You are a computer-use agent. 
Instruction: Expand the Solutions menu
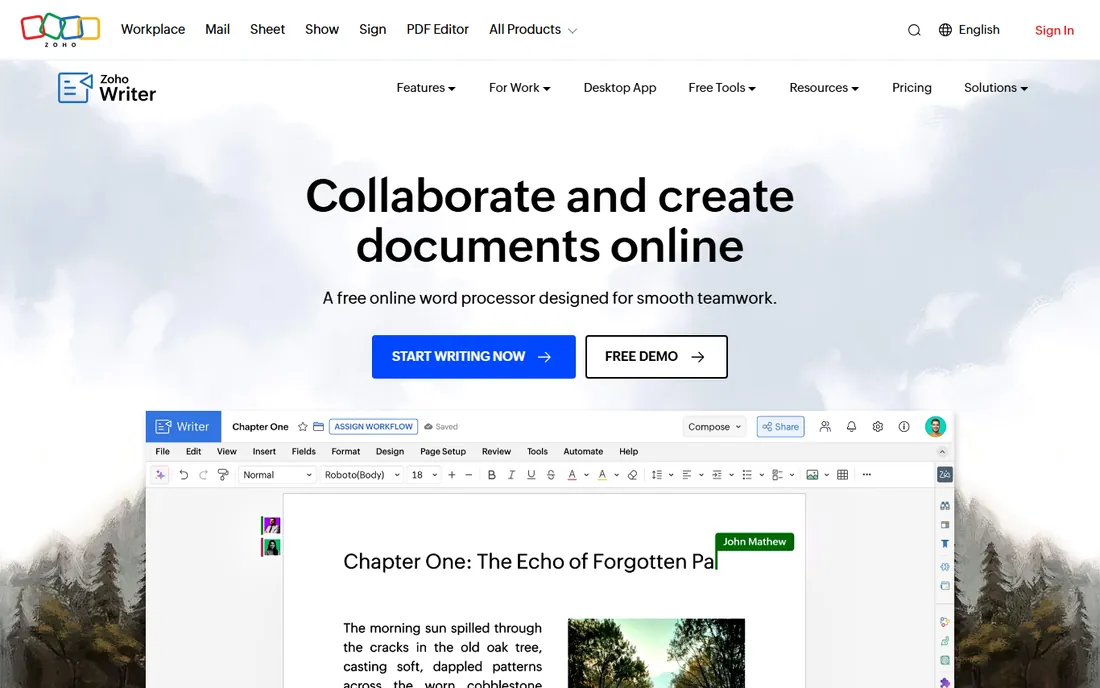pyautogui.click(x=995, y=88)
